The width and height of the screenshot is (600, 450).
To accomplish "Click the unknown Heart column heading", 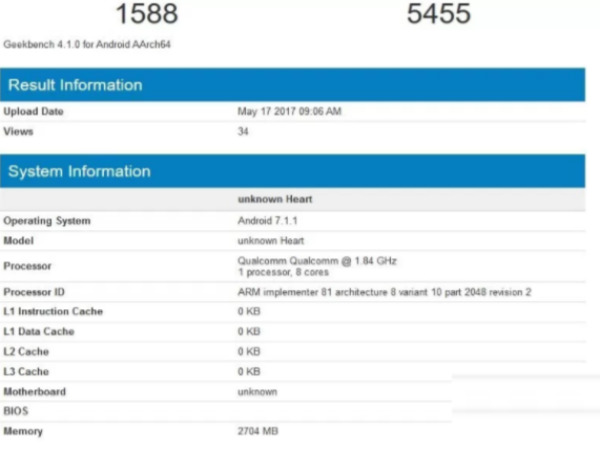I will coord(275,200).
